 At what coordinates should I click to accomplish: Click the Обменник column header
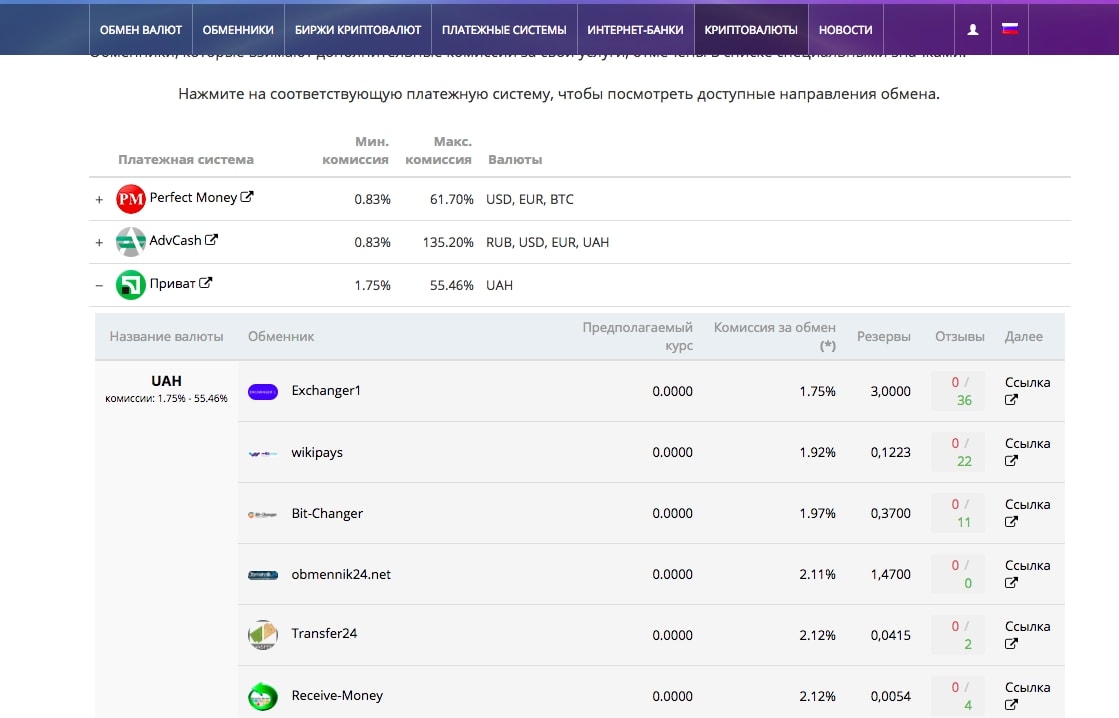point(281,336)
